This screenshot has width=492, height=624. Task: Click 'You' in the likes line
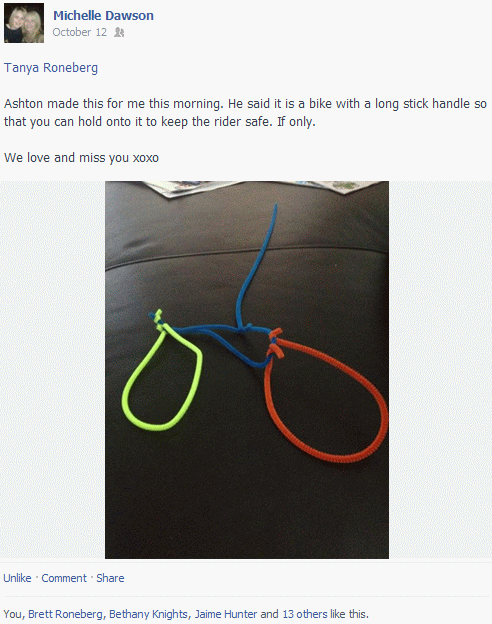tap(14, 614)
